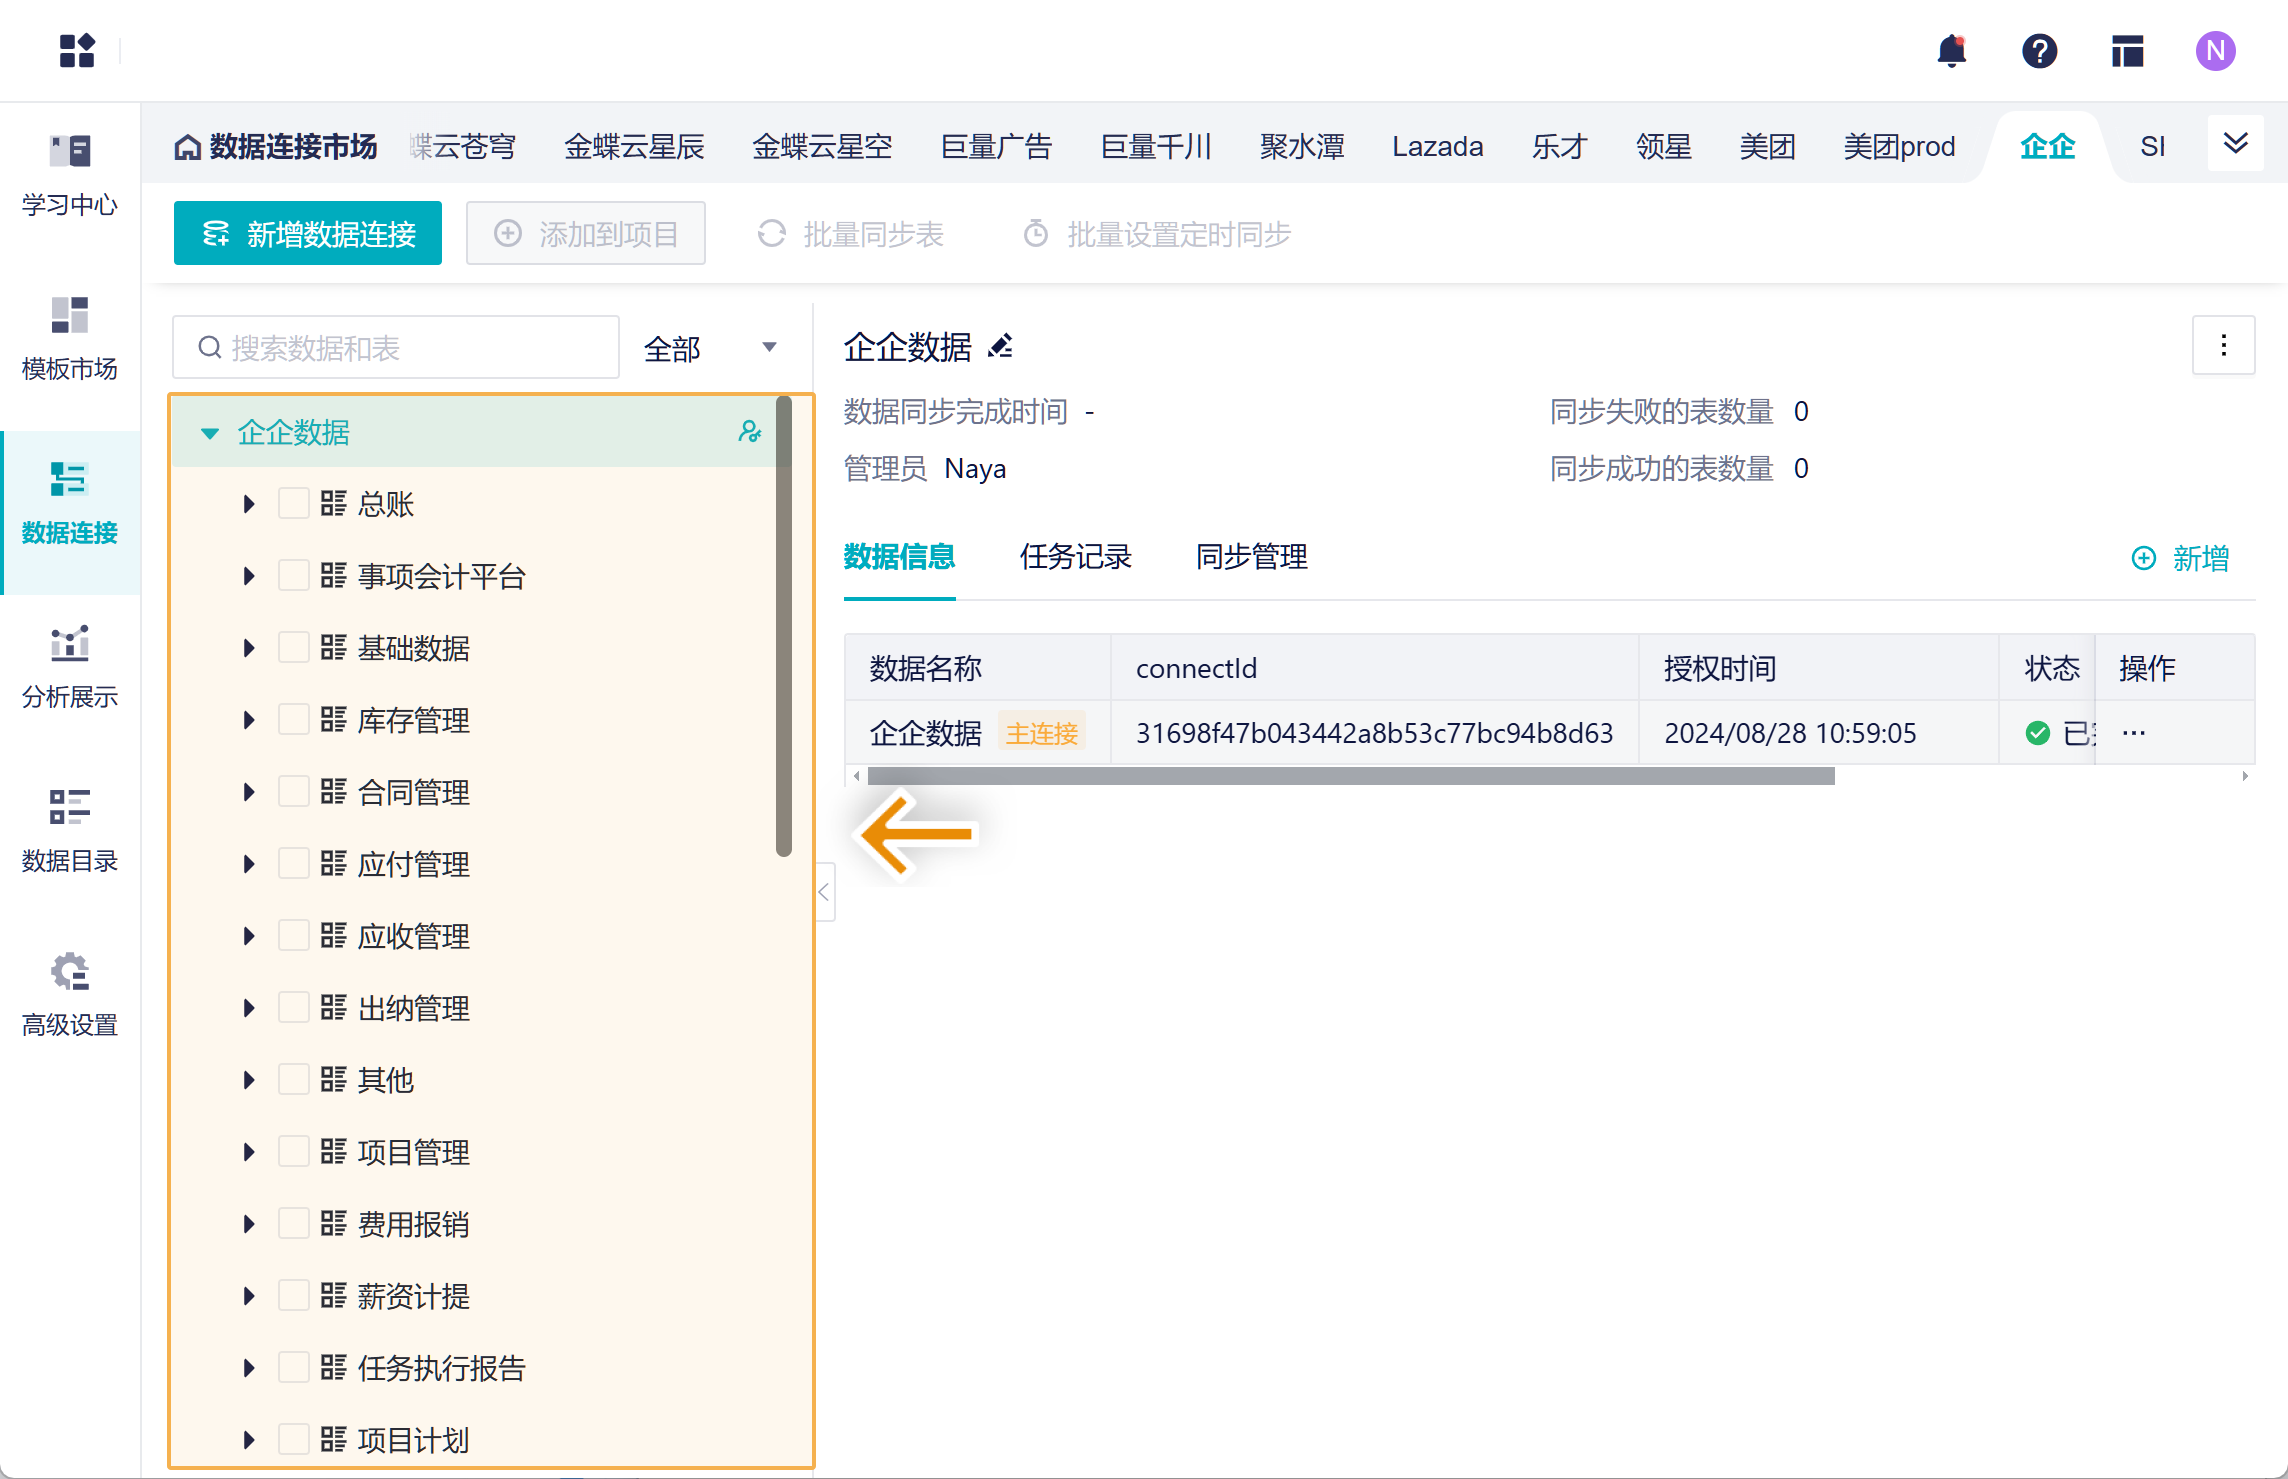Open the 全部 filter dropdown
The height and width of the screenshot is (1479, 2288).
[x=710, y=348]
